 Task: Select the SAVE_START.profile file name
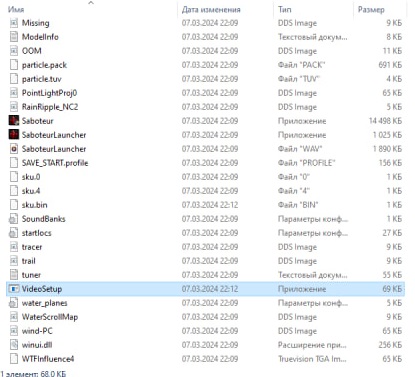coord(55,163)
